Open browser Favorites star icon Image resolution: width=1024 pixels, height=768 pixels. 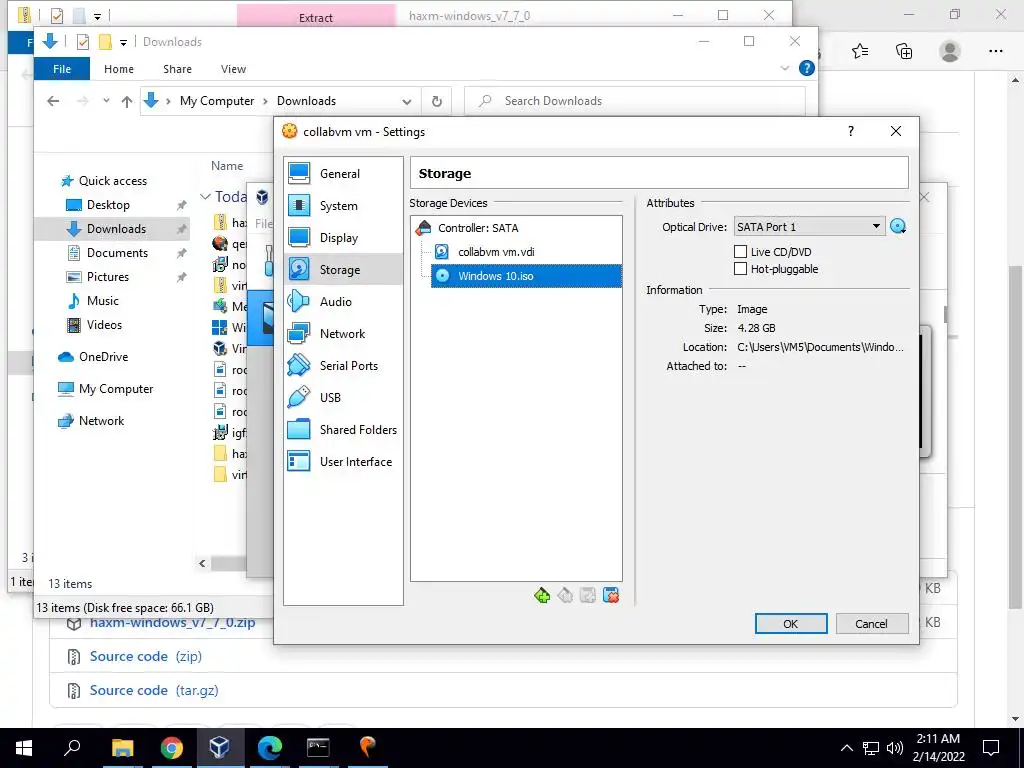860,51
